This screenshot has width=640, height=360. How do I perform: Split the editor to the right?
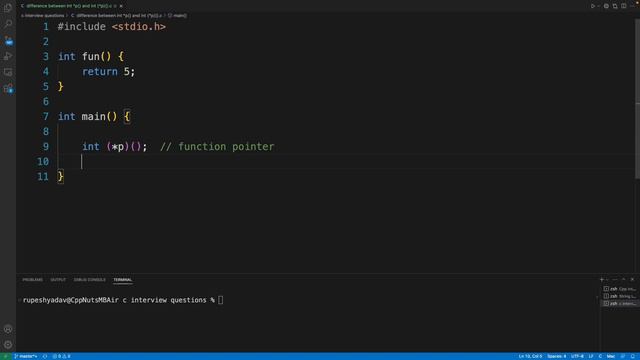tap(624, 6)
